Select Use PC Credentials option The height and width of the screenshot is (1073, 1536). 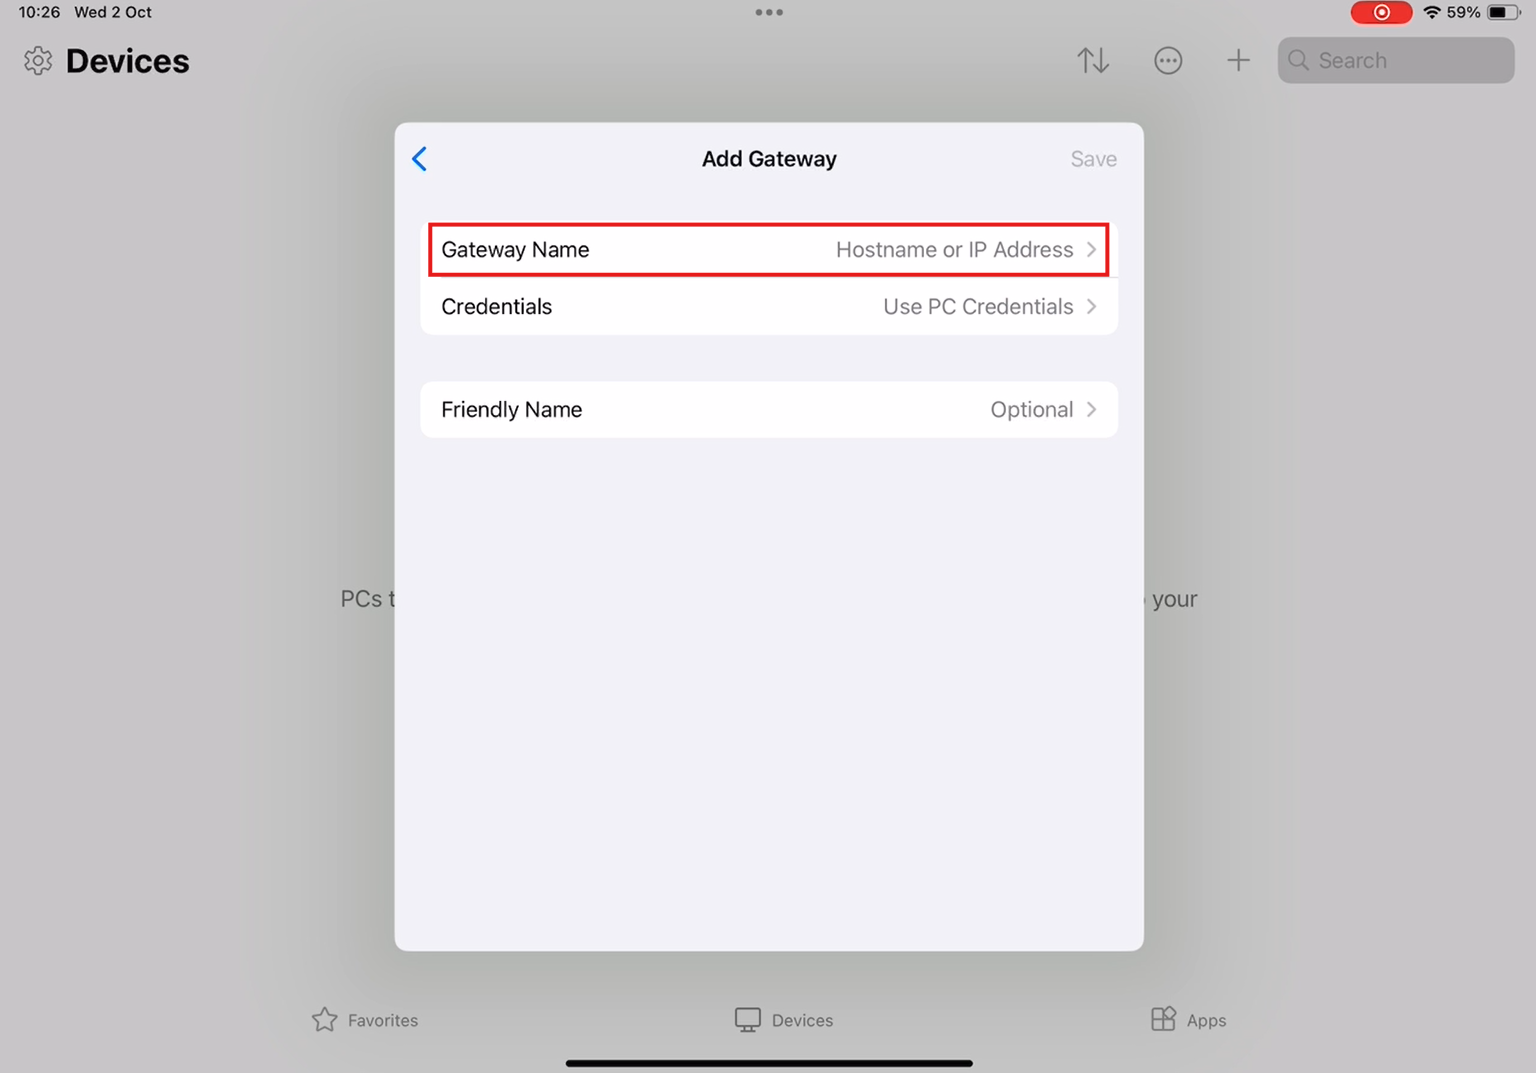coord(978,307)
